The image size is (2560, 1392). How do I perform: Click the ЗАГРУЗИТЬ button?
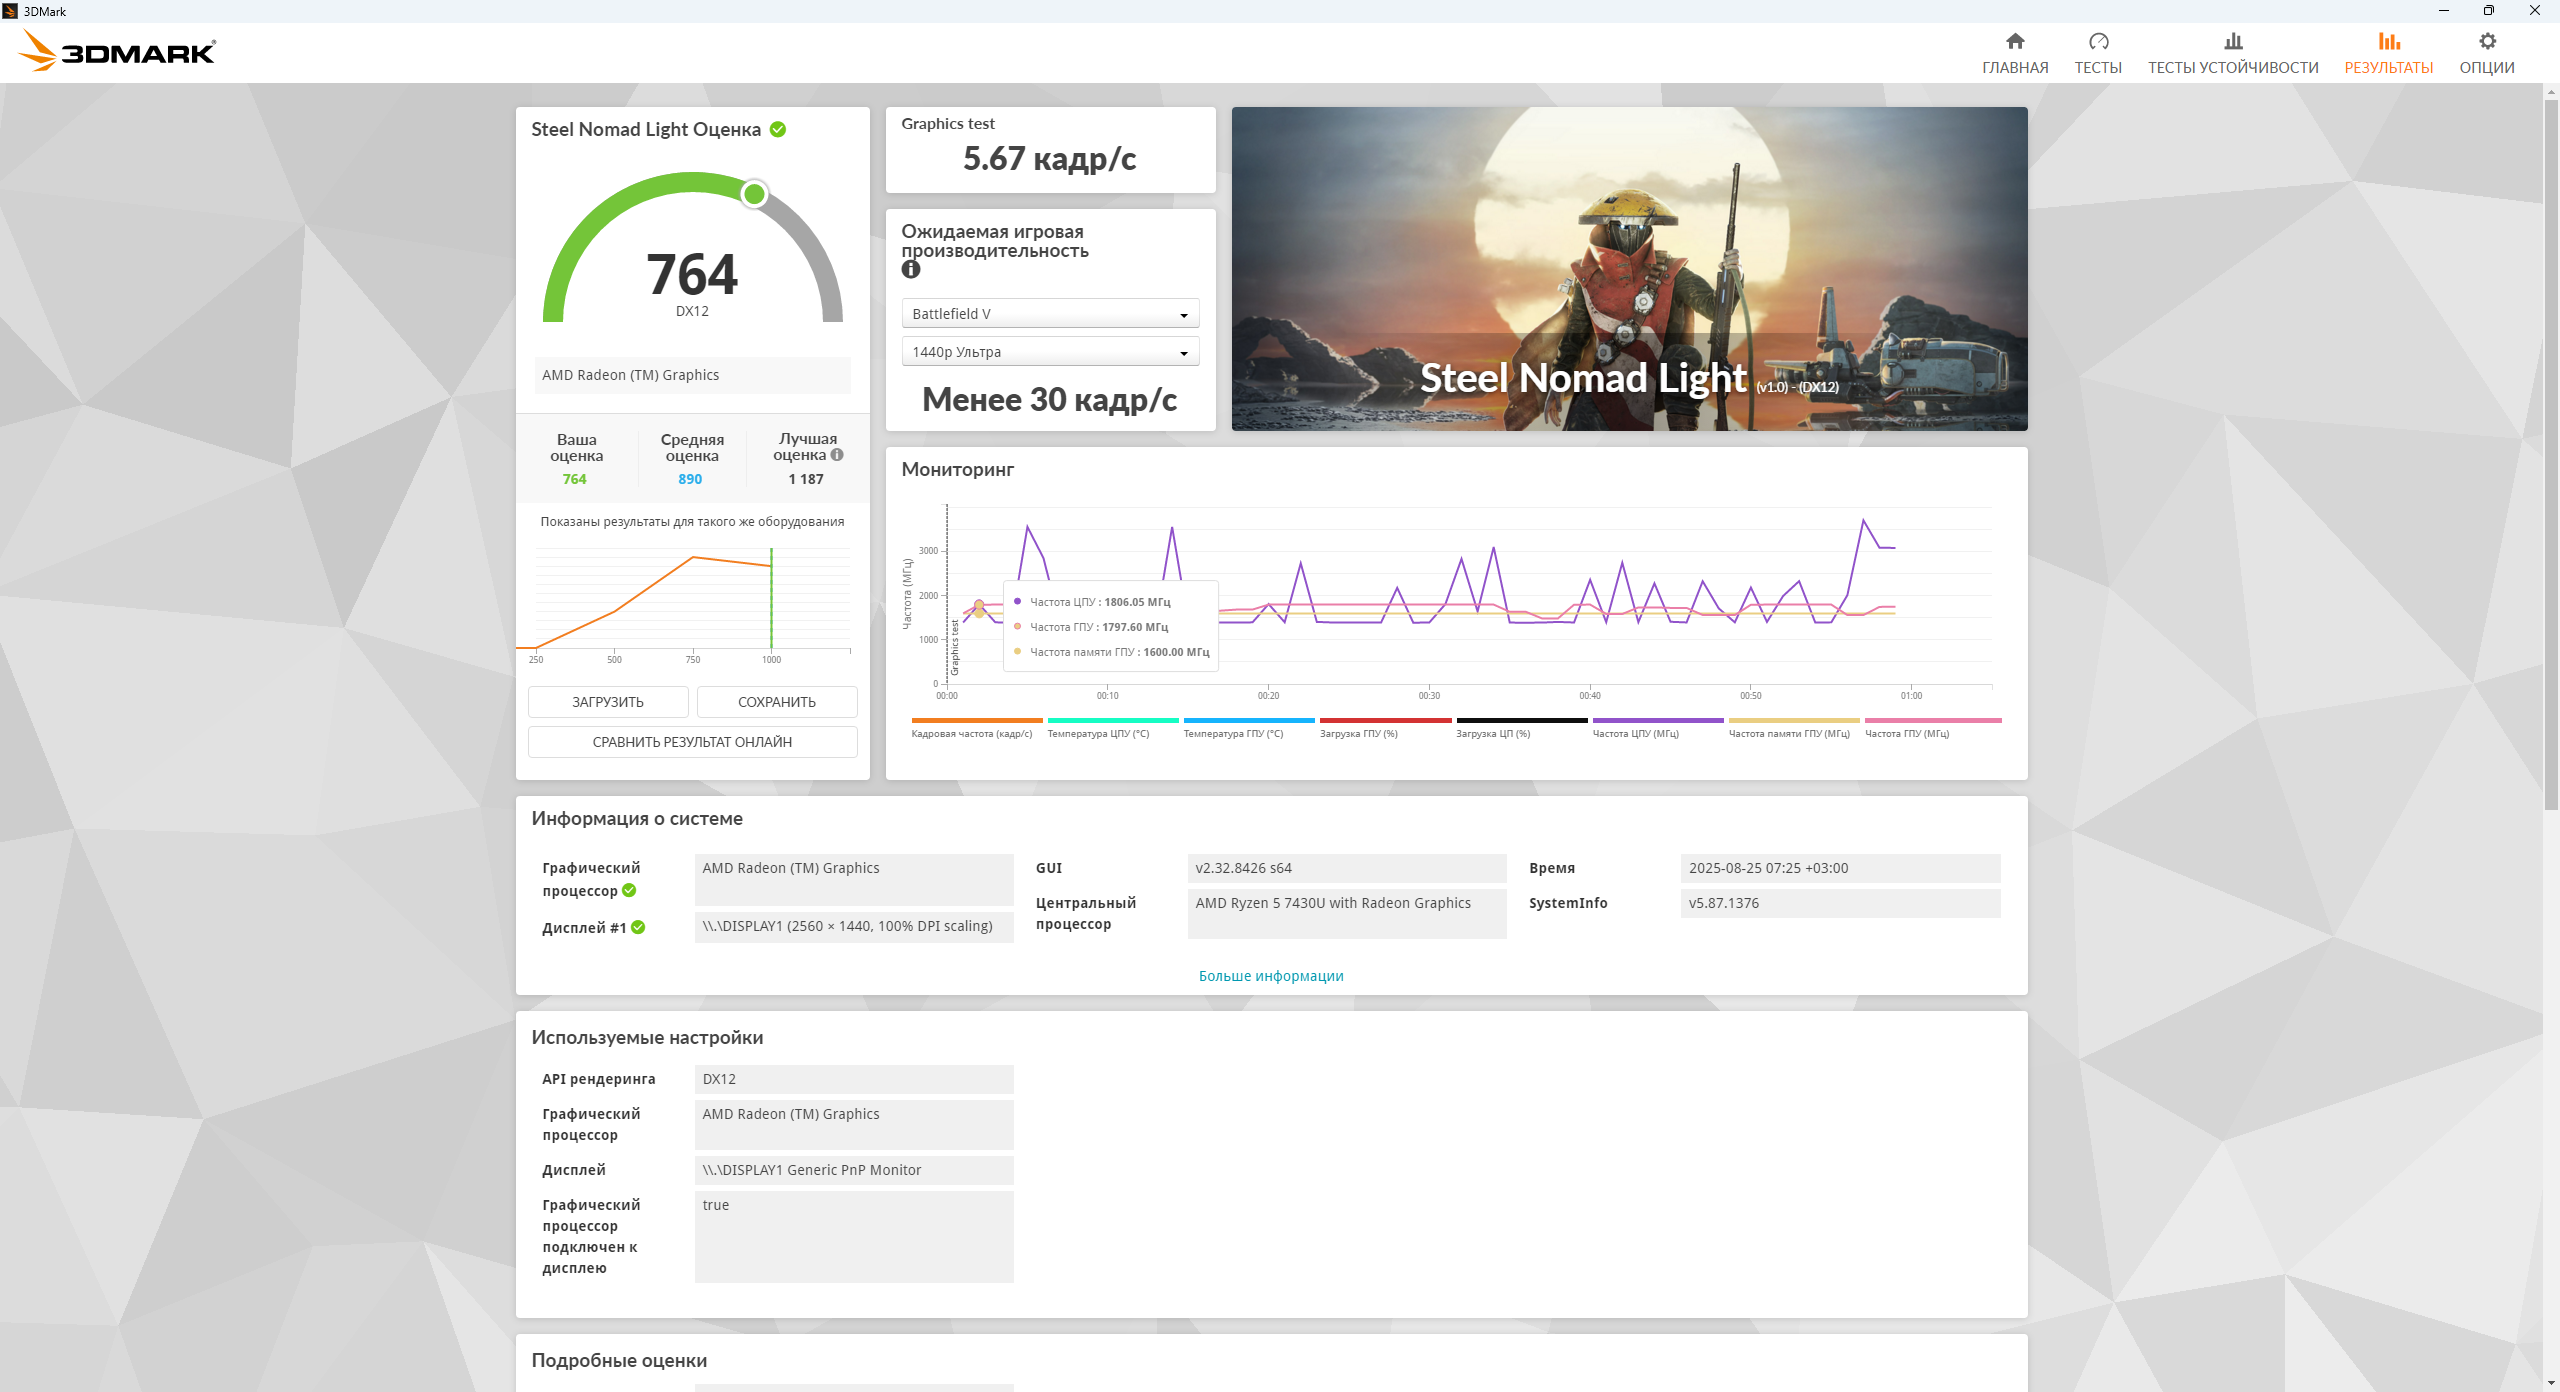(608, 702)
